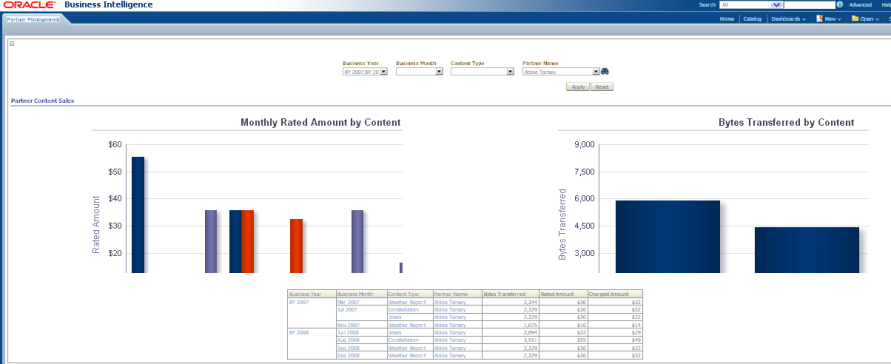Click the Aug 2008 month link
This screenshot has height=364, width=891.
pos(347,340)
